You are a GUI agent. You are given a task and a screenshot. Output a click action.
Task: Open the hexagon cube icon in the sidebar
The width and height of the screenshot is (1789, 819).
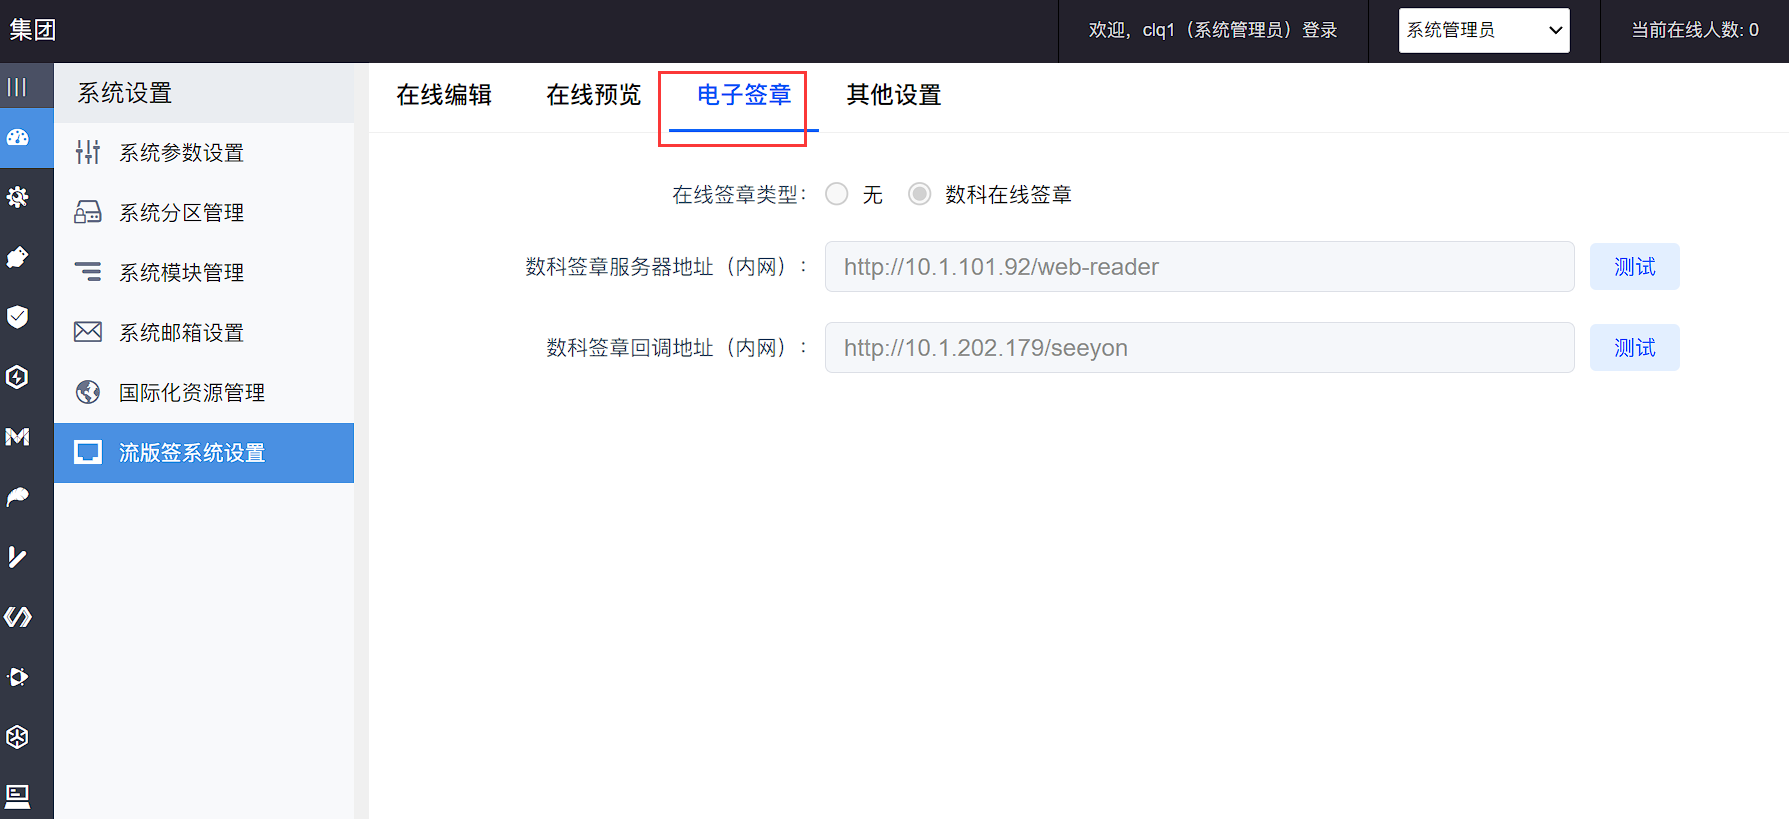17,737
